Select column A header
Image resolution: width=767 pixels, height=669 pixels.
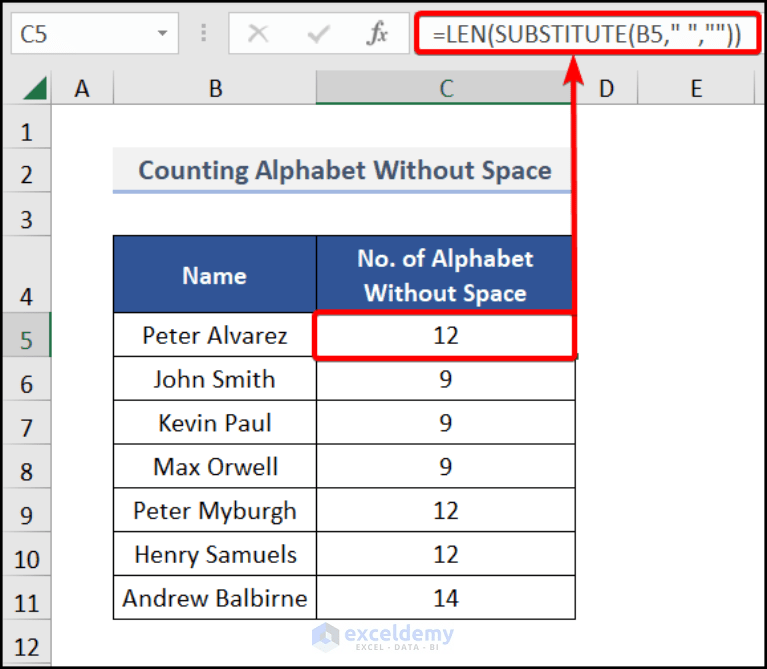pyautogui.click(x=82, y=89)
